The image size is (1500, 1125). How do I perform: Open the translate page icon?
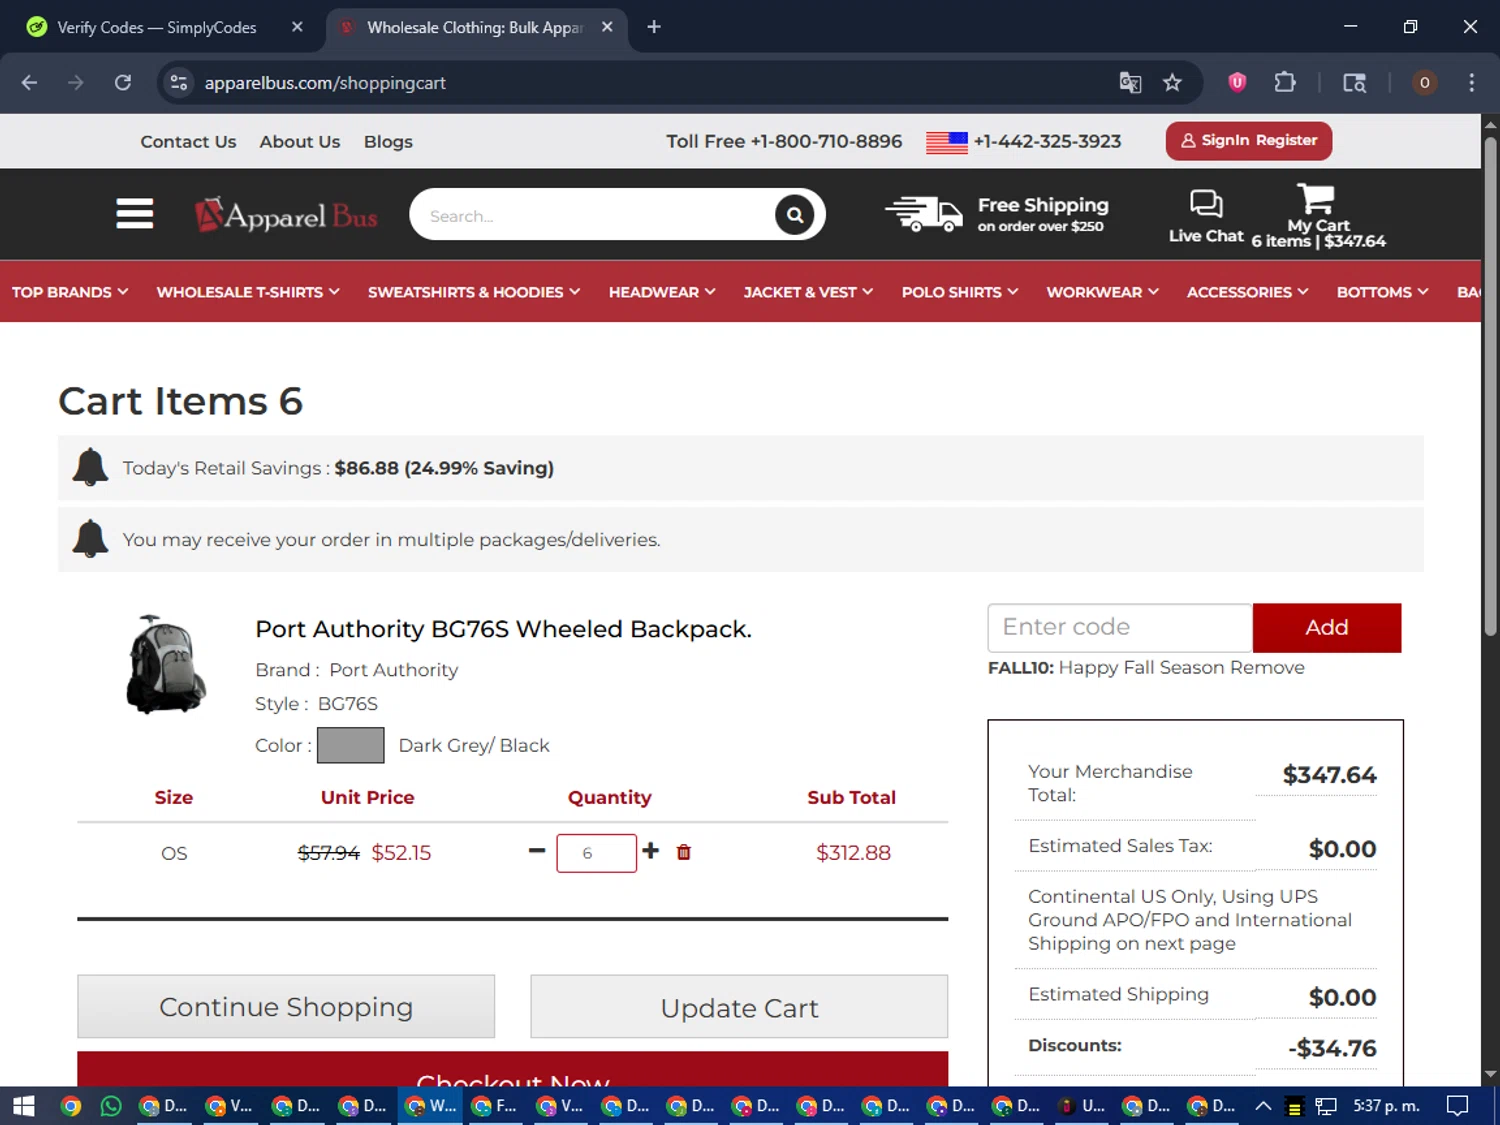pyautogui.click(x=1130, y=83)
